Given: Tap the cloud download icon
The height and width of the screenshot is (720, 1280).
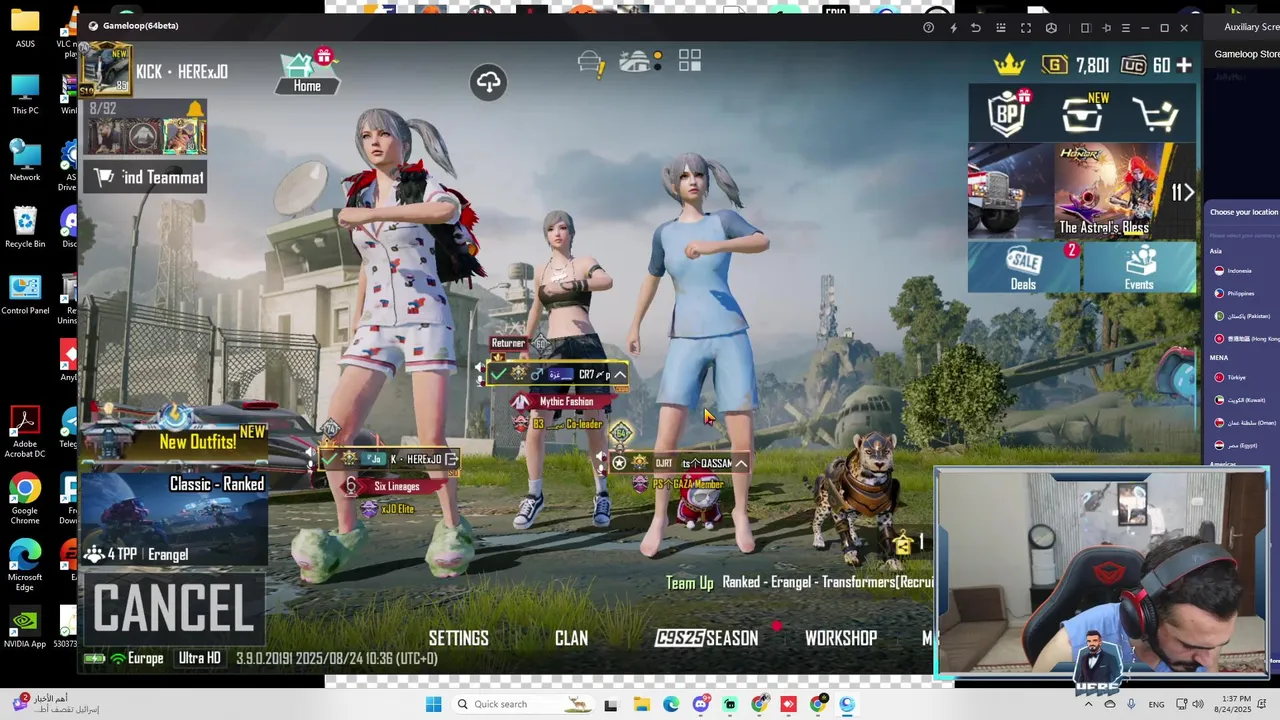Looking at the screenshot, I should click(488, 82).
